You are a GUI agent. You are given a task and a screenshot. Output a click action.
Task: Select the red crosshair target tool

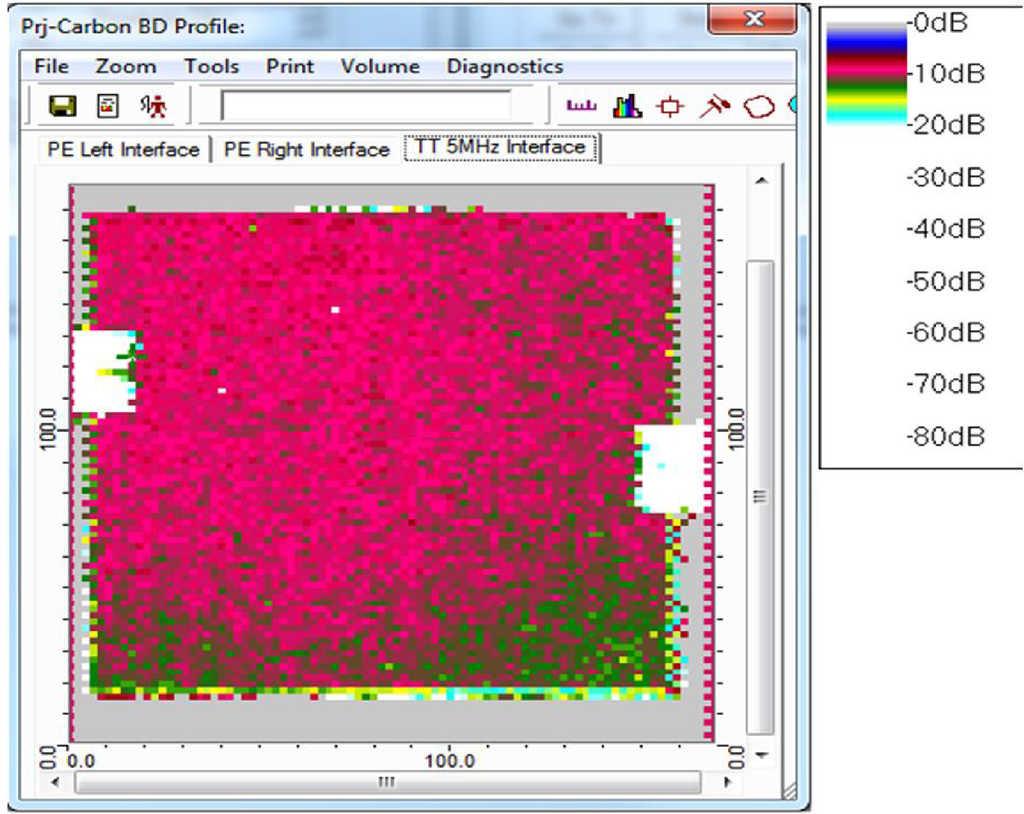669,106
